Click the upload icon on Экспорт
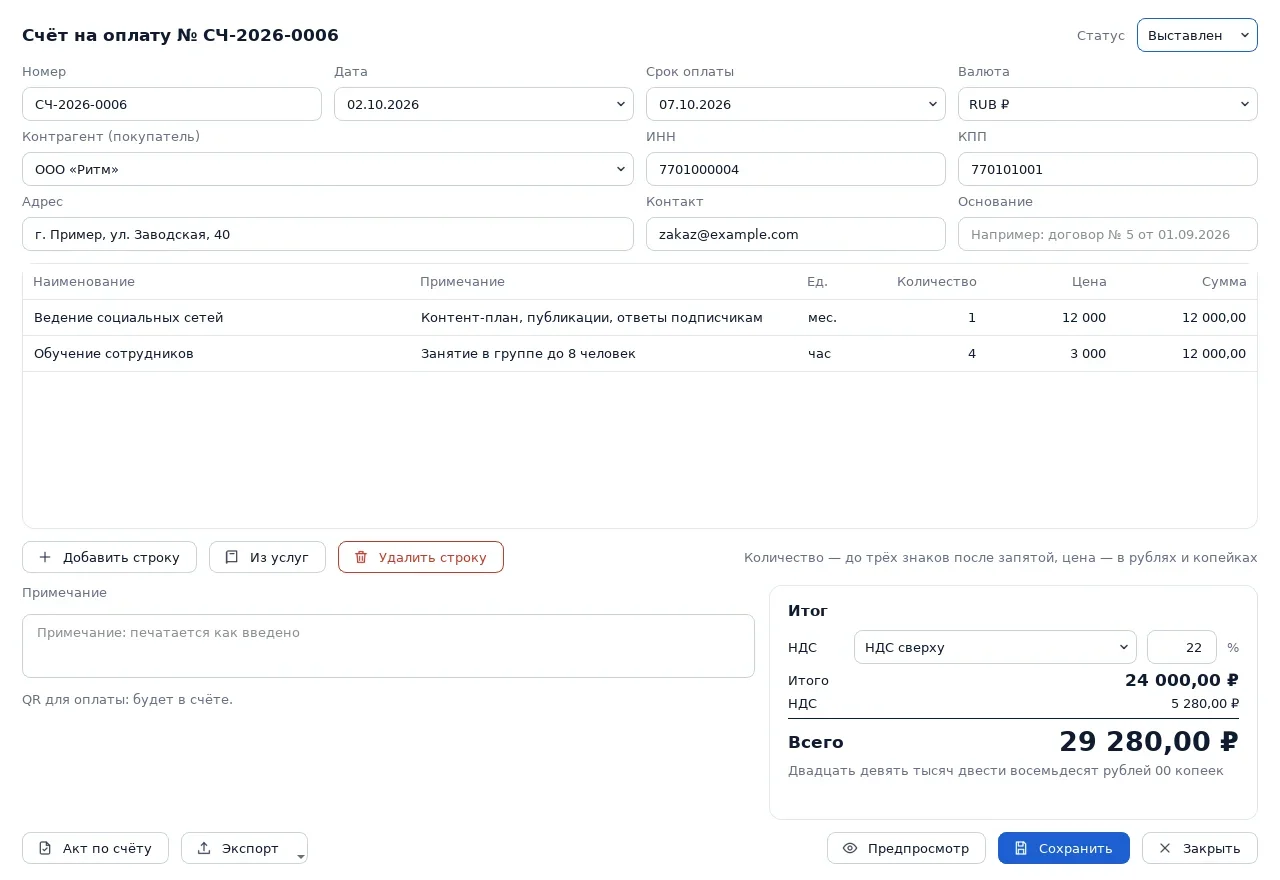The width and height of the screenshot is (1280, 880). (204, 848)
